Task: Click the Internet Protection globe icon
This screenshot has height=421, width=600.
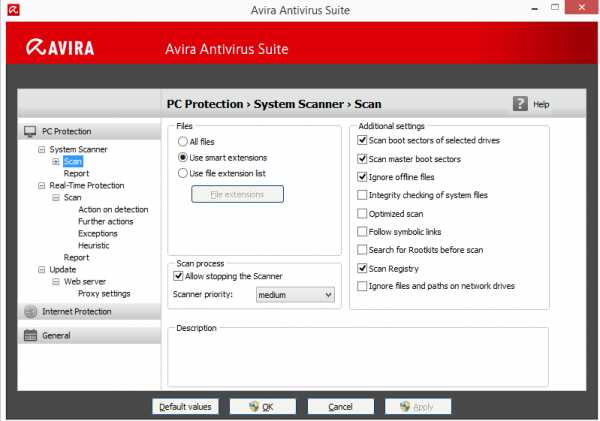Action: click(30, 312)
